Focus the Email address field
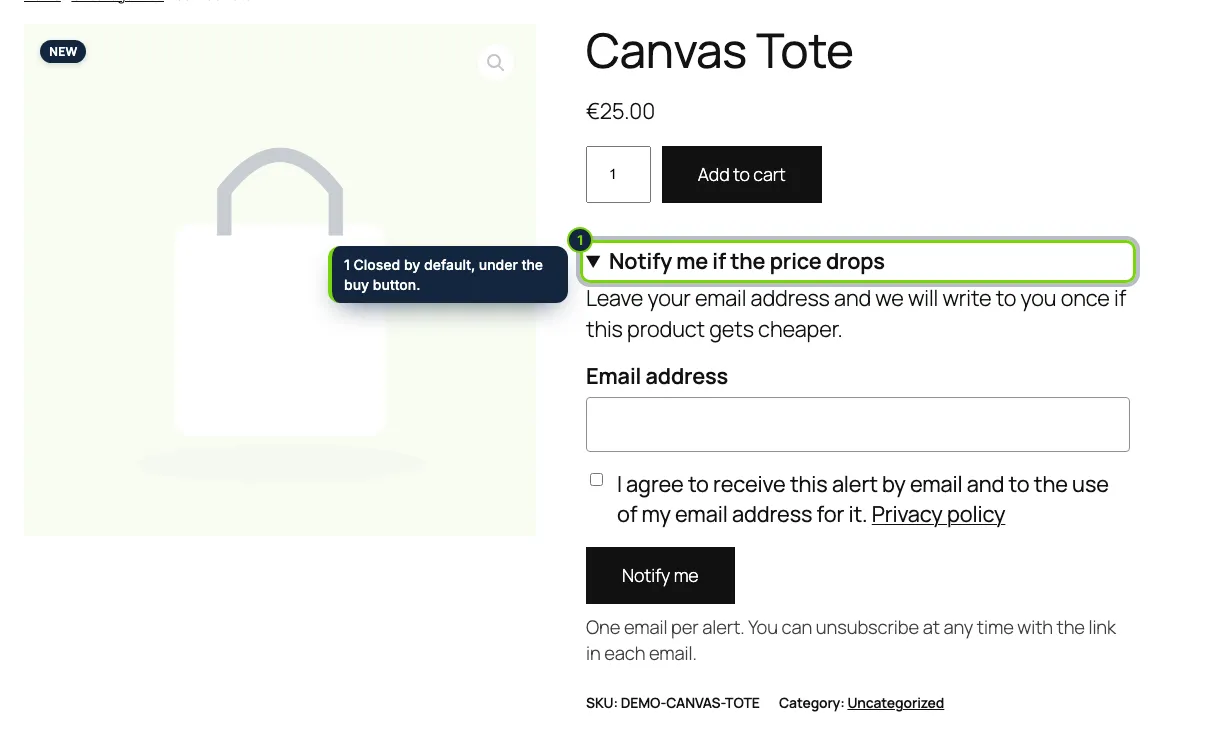This screenshot has width=1228, height=737. click(858, 424)
